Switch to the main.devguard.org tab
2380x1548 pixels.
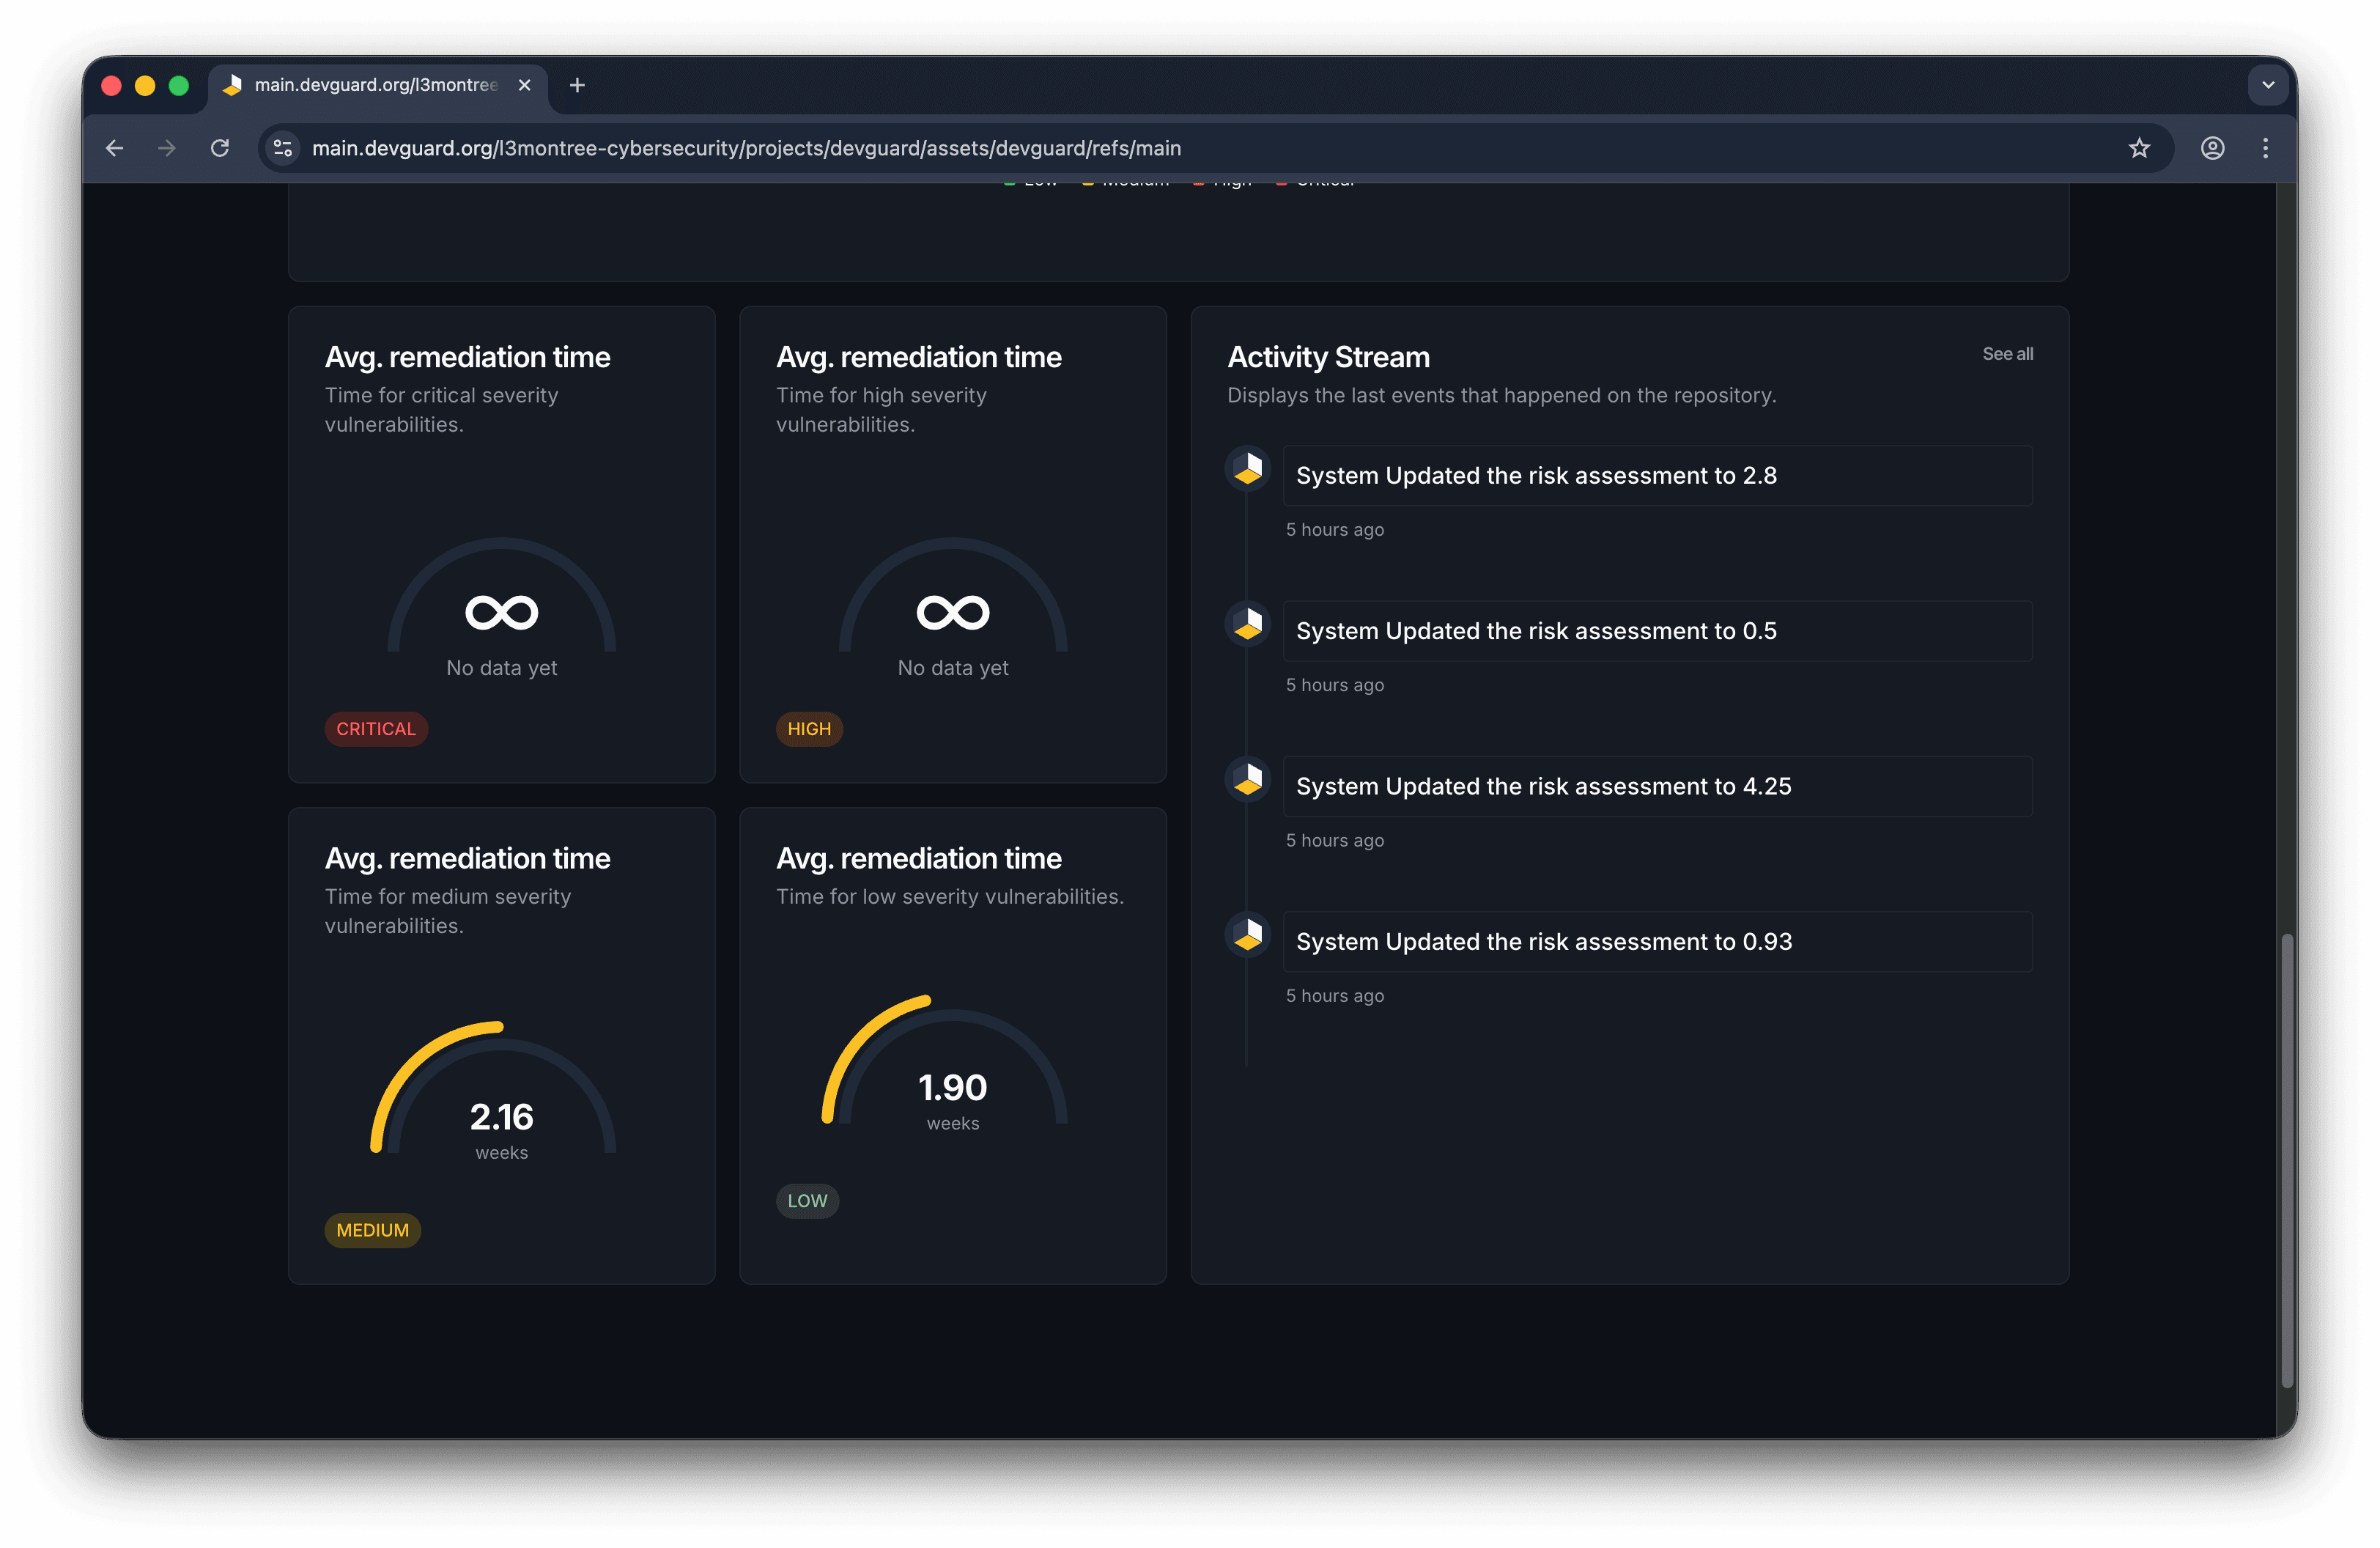pyautogui.click(x=370, y=85)
